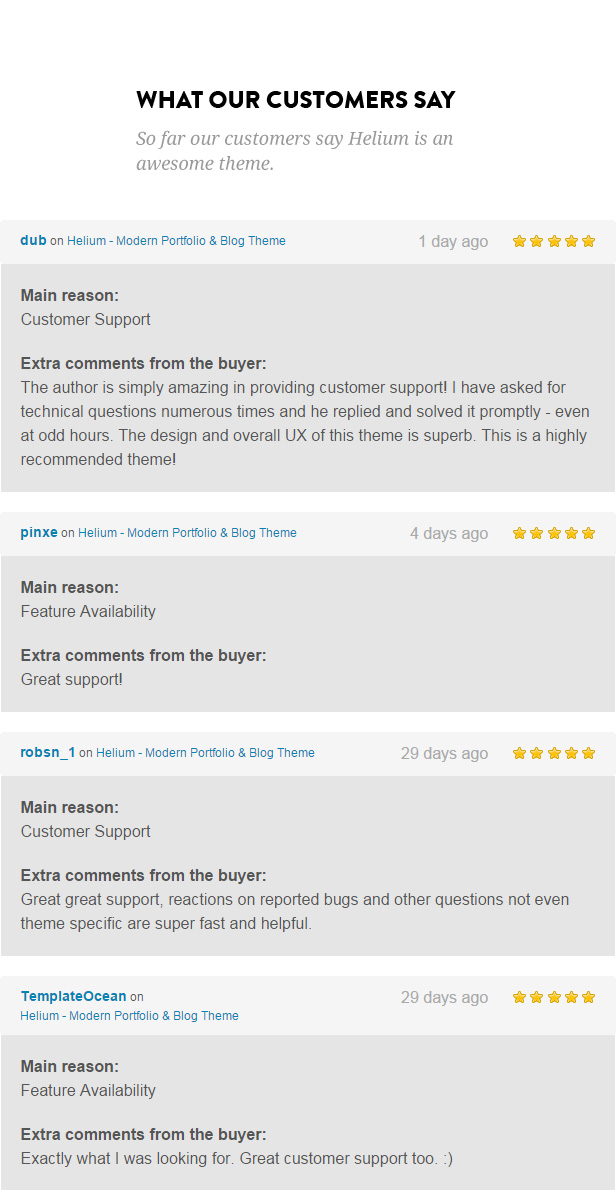
Task: Open Helium theme link in dub's review
Action: 176,241
